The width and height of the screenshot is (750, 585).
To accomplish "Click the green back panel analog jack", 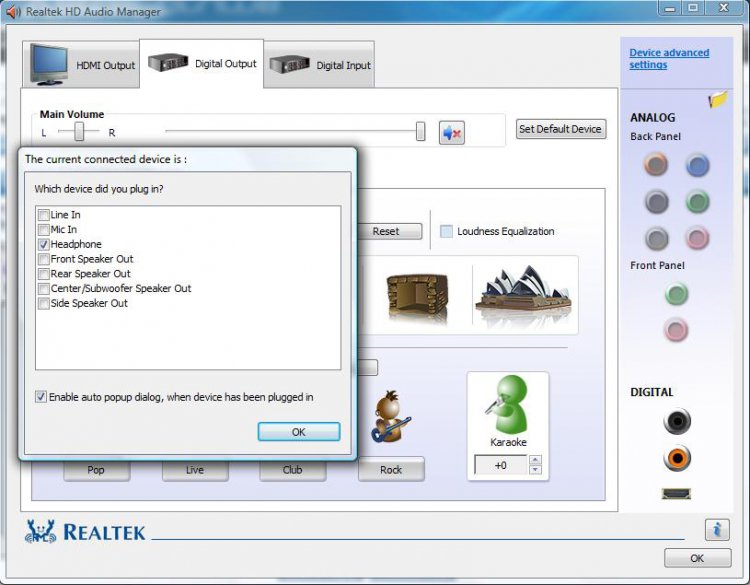I will click(697, 201).
